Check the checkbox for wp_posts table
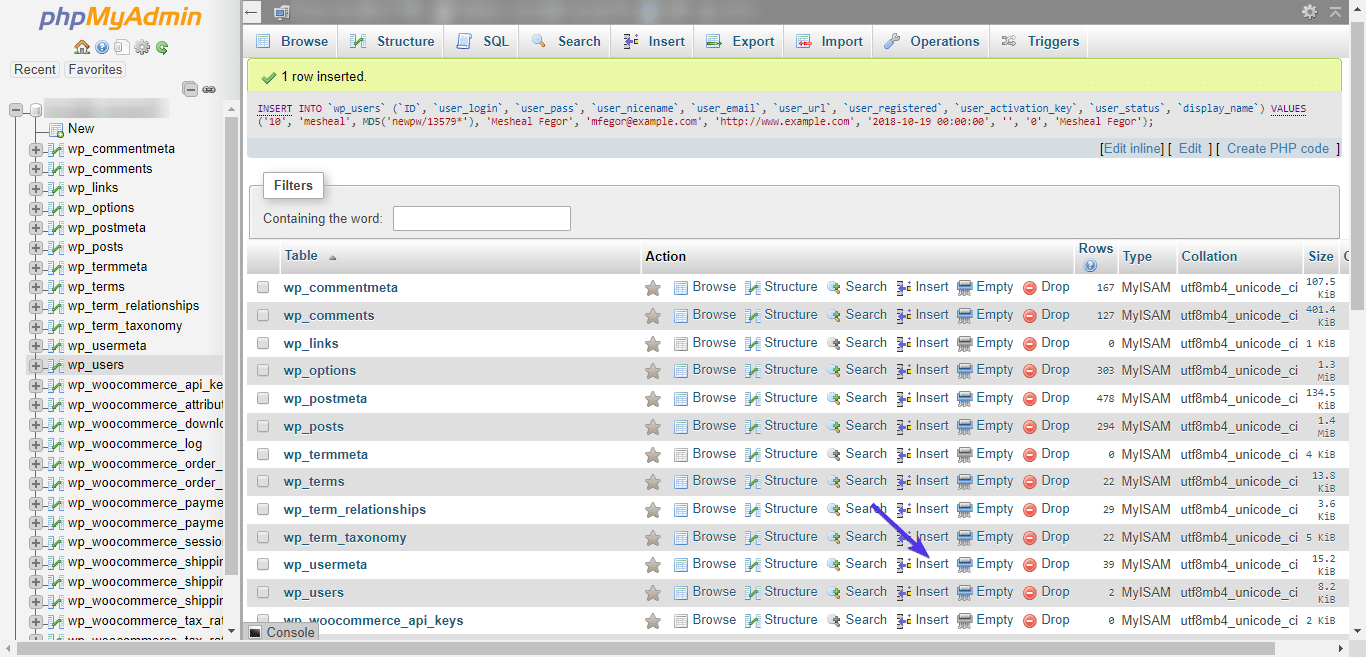1366x657 pixels. click(x=263, y=425)
